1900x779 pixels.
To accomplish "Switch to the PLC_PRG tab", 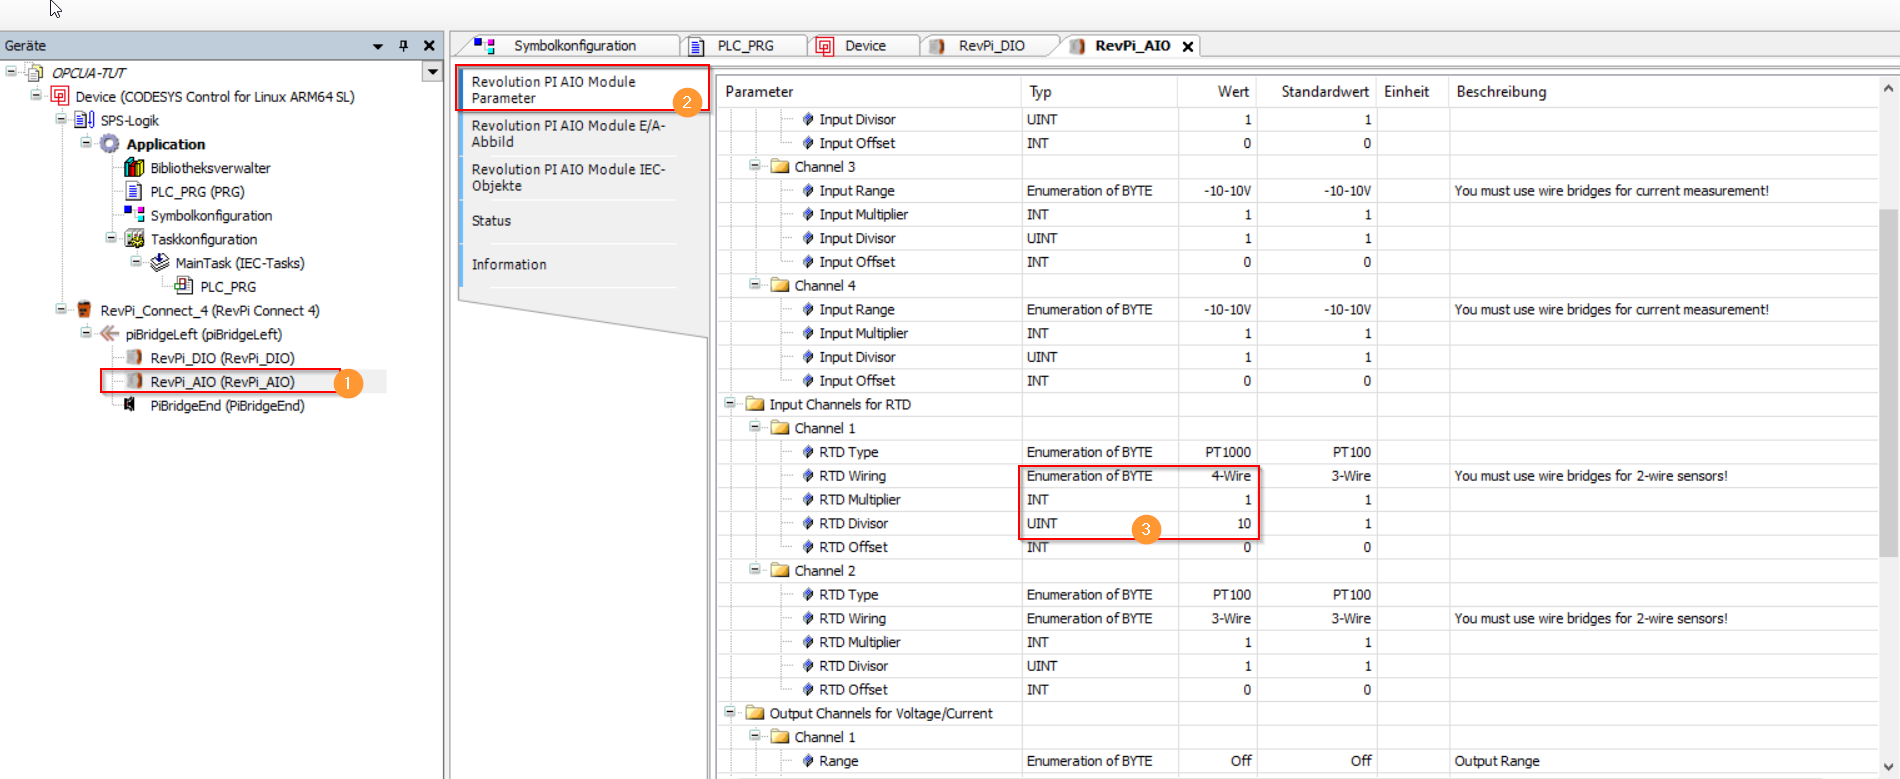I will [x=744, y=46].
